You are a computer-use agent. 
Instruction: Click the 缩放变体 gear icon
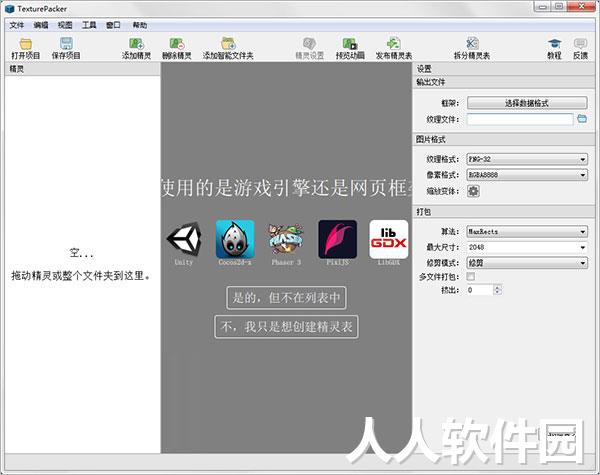click(x=473, y=191)
